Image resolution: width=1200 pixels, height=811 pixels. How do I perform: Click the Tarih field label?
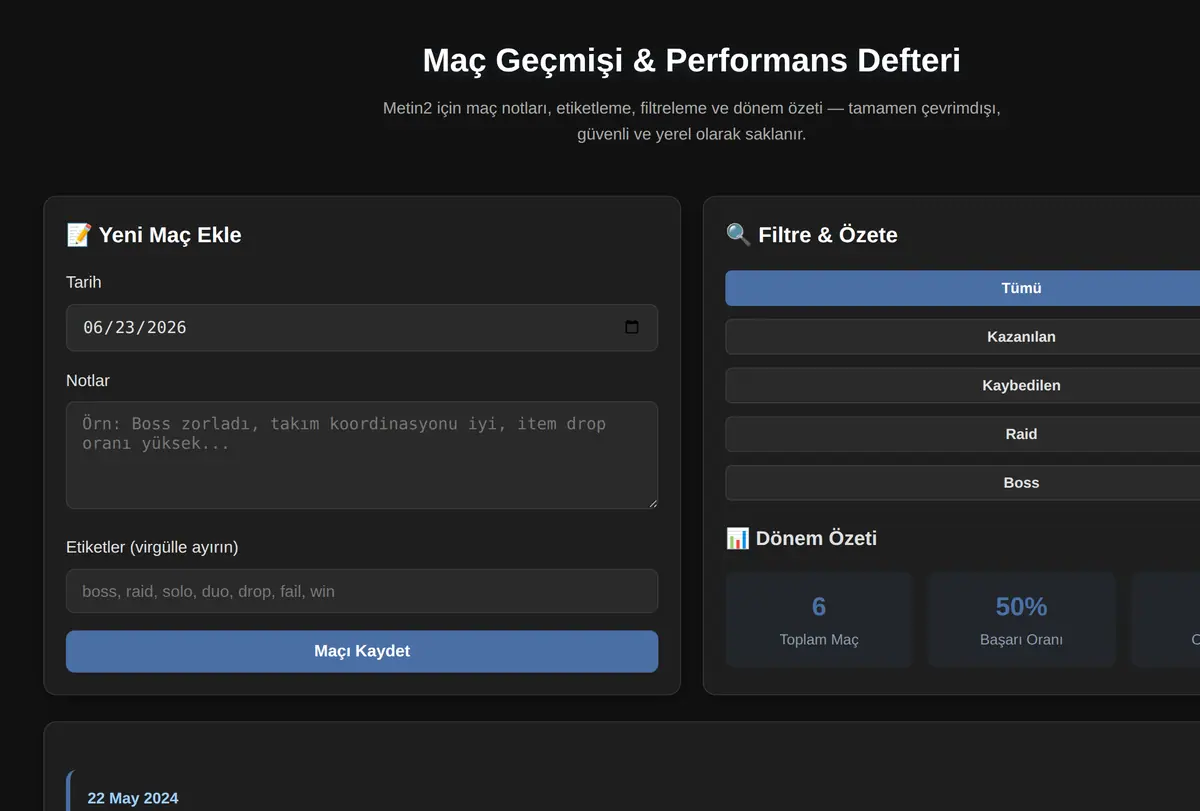pos(84,282)
